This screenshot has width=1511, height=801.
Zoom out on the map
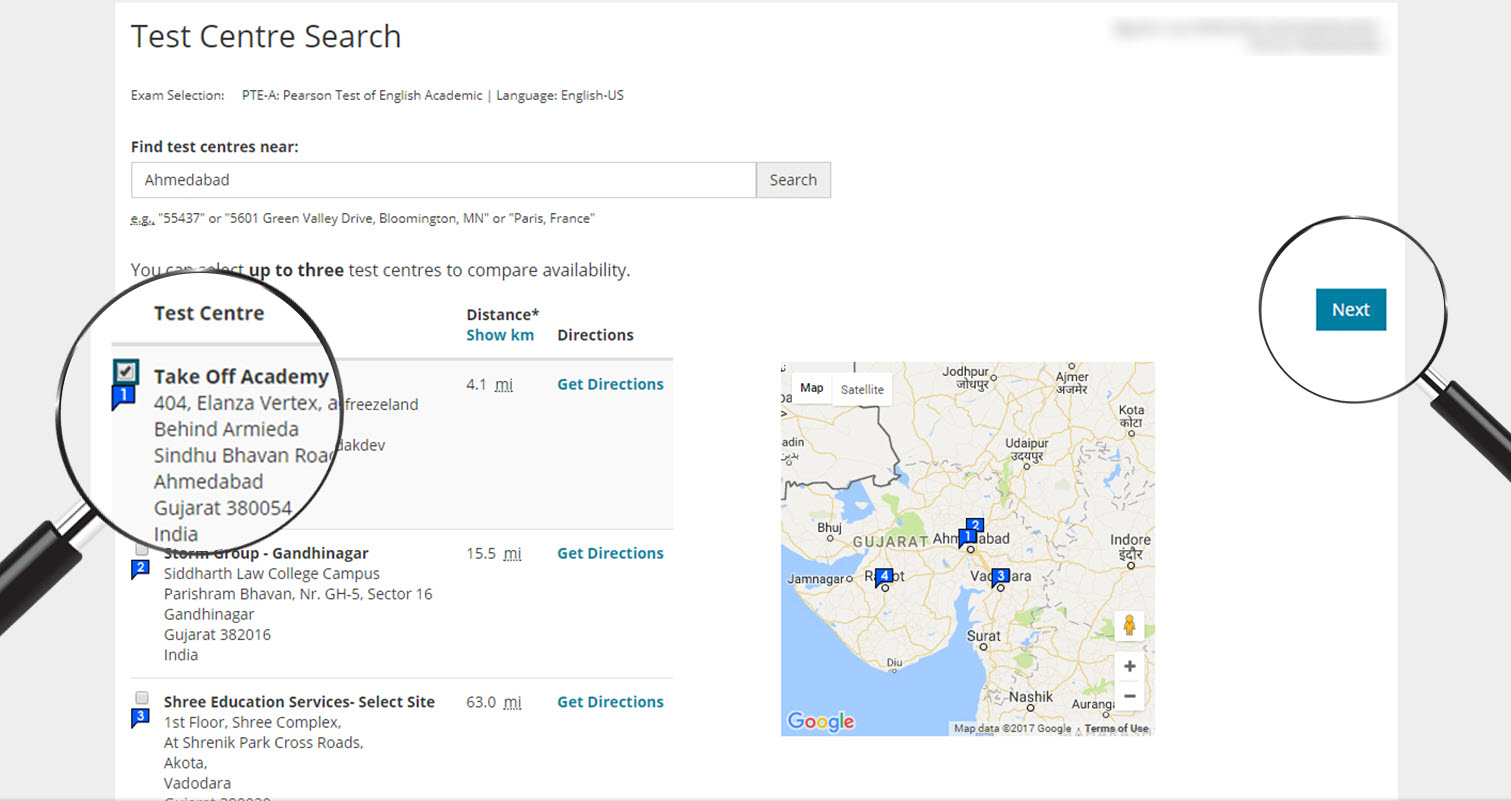[1129, 695]
